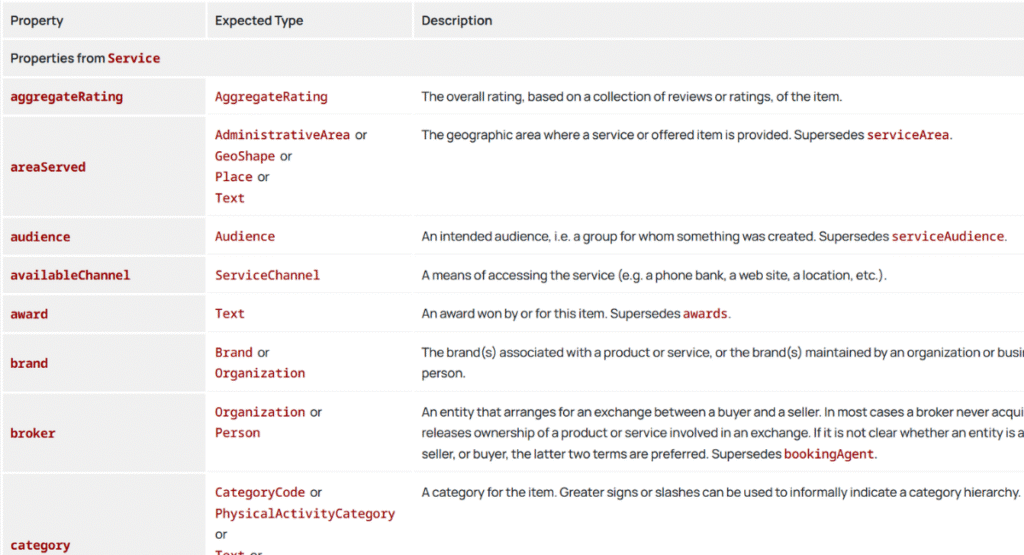
Task: Open the AggregateRating type link
Action: click(271, 97)
